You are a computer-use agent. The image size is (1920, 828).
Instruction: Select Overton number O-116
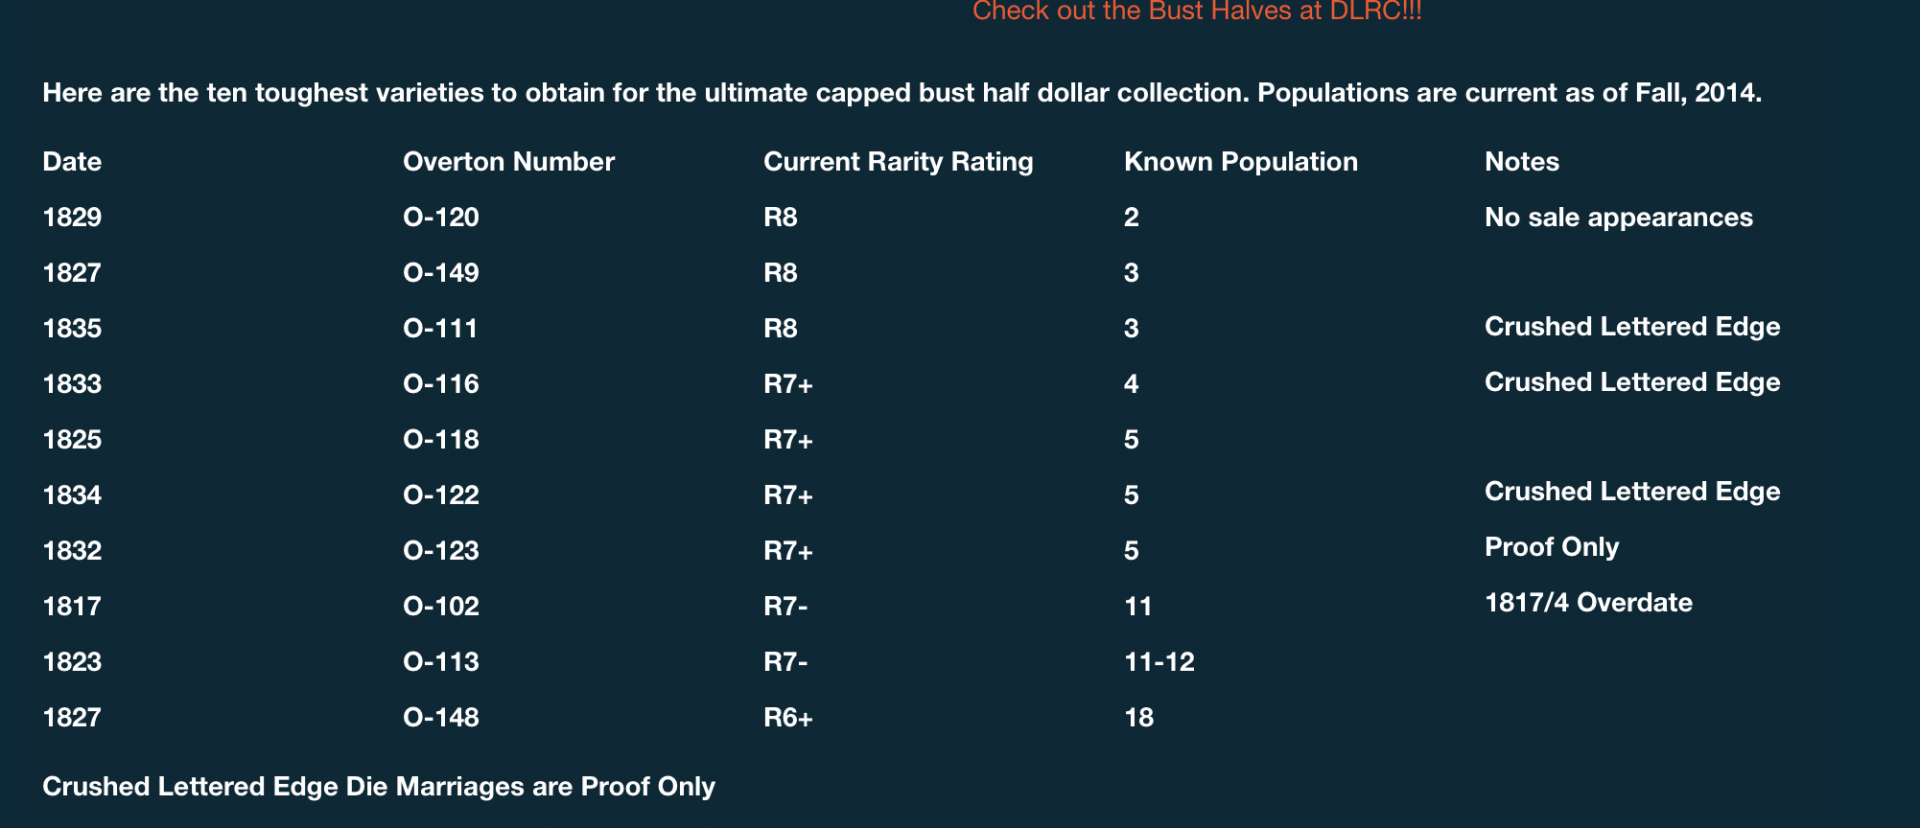(x=441, y=384)
